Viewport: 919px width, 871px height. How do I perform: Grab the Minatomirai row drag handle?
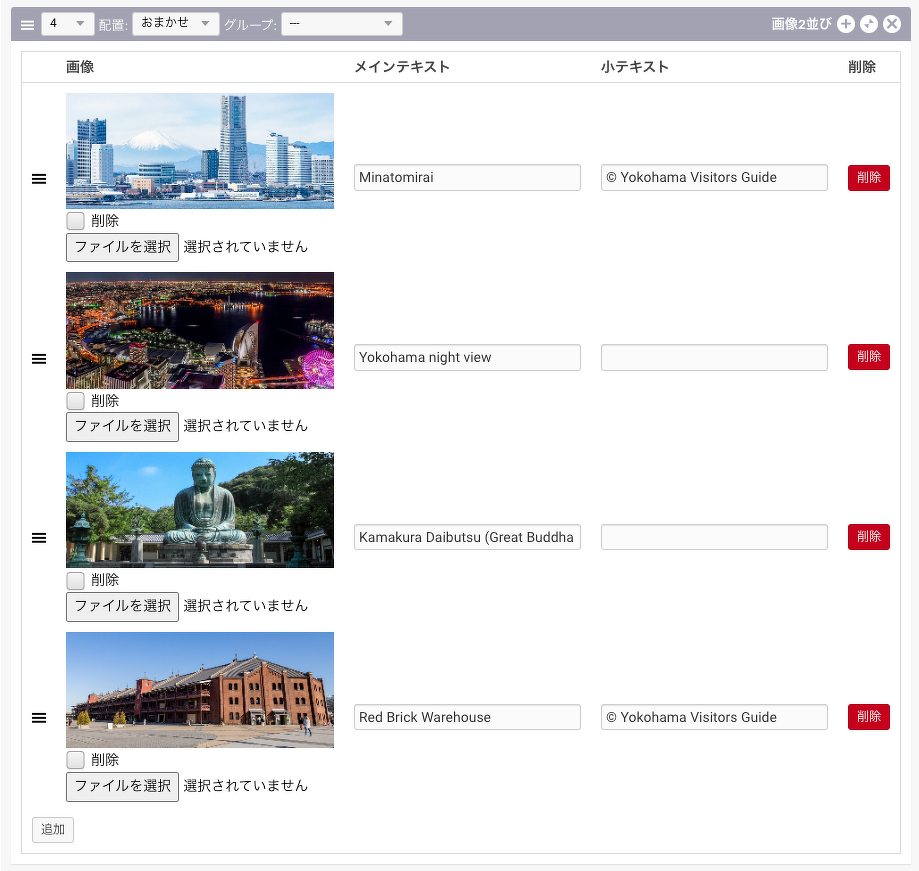pos(39,178)
